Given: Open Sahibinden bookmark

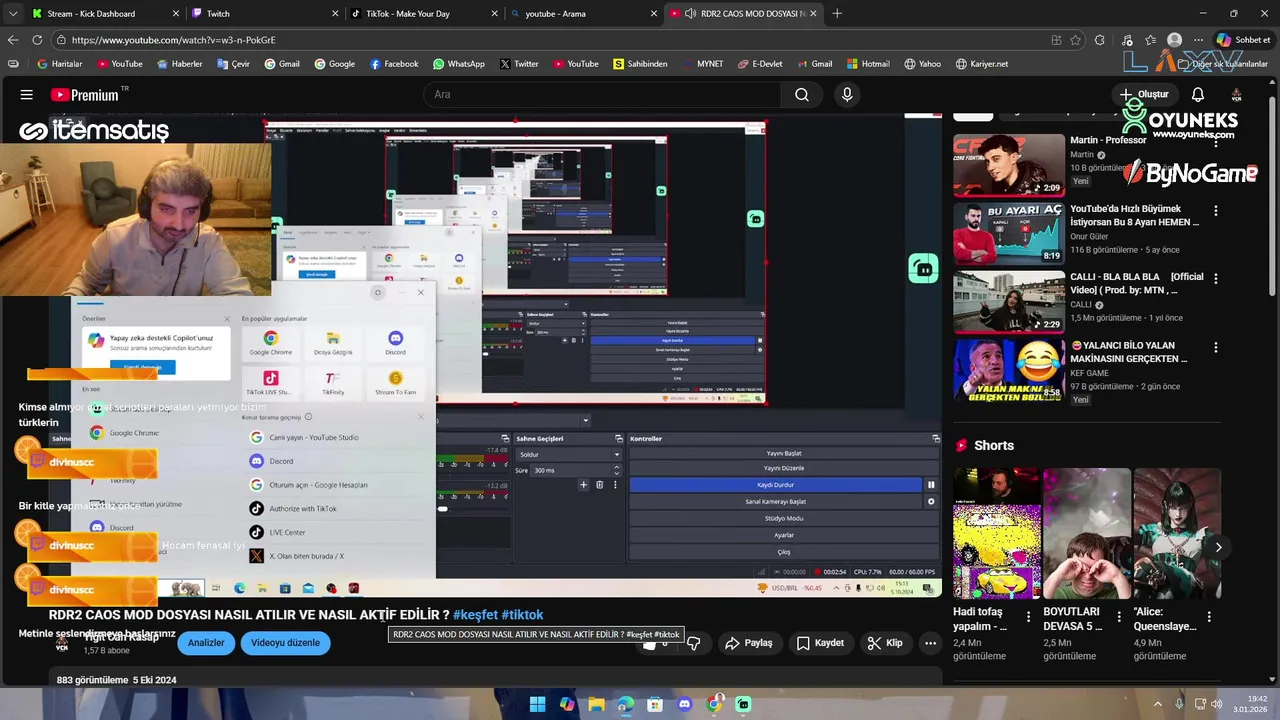Looking at the screenshot, I should [640, 64].
